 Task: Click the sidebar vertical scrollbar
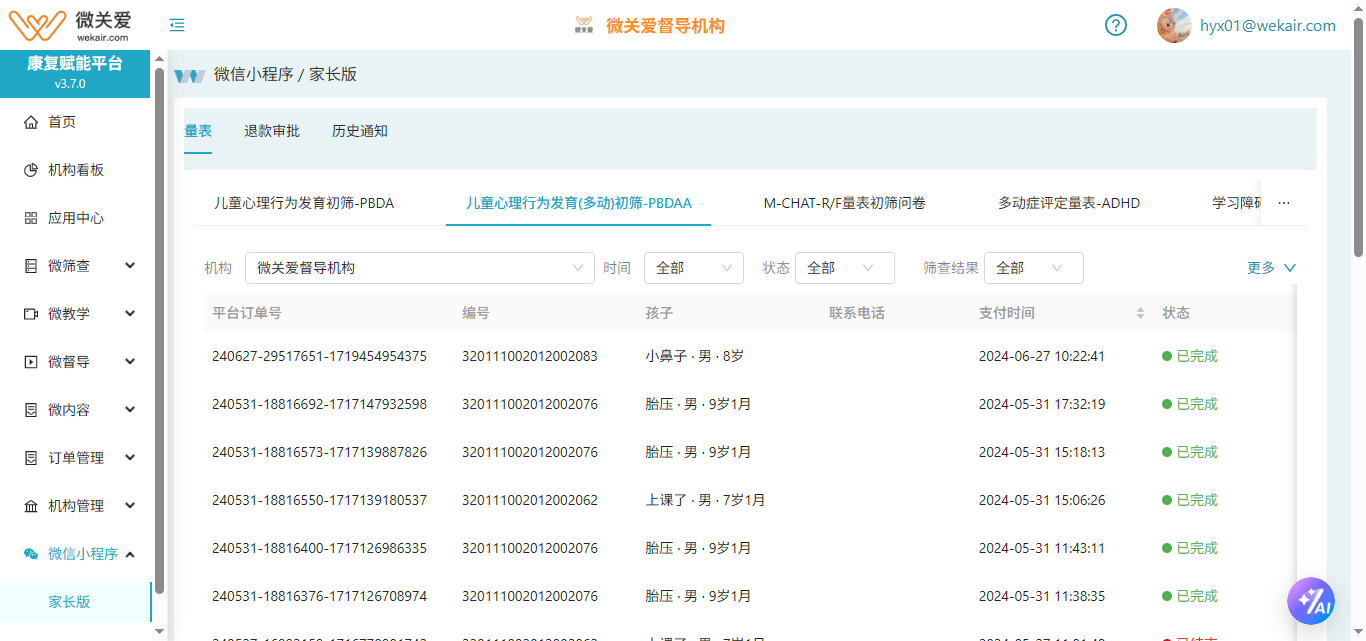point(160,330)
